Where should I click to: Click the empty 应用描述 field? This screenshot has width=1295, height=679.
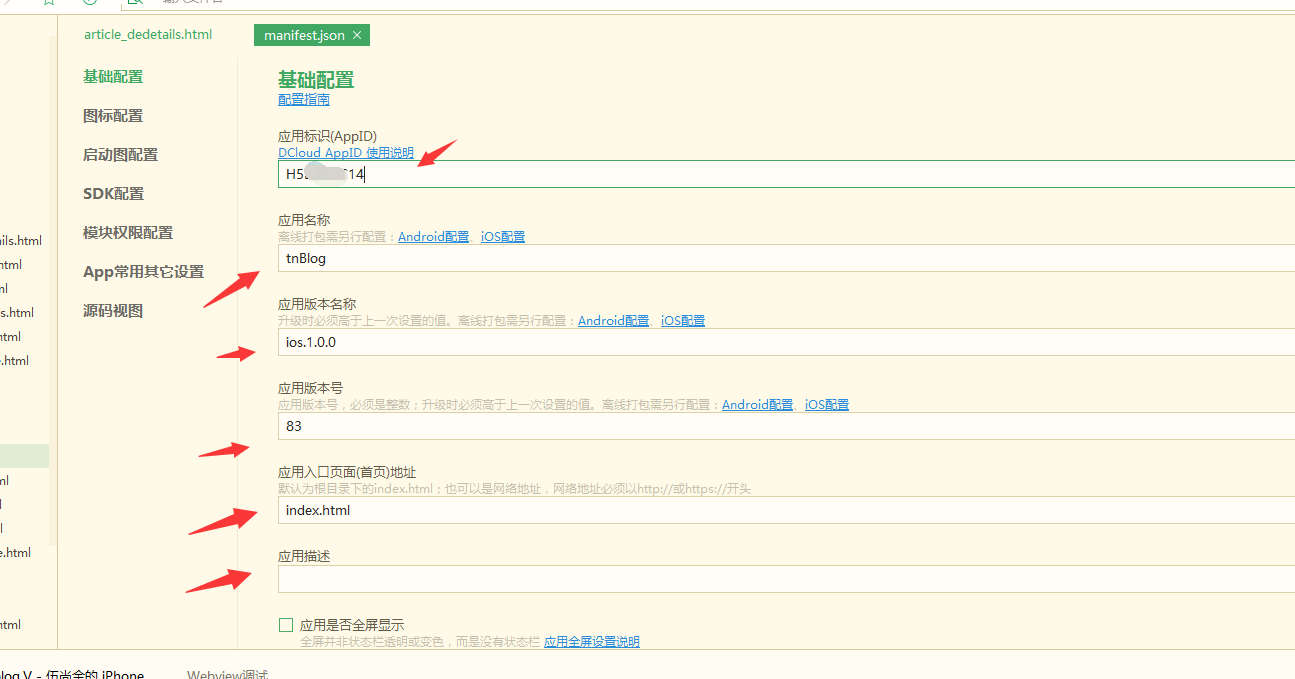tap(785, 579)
